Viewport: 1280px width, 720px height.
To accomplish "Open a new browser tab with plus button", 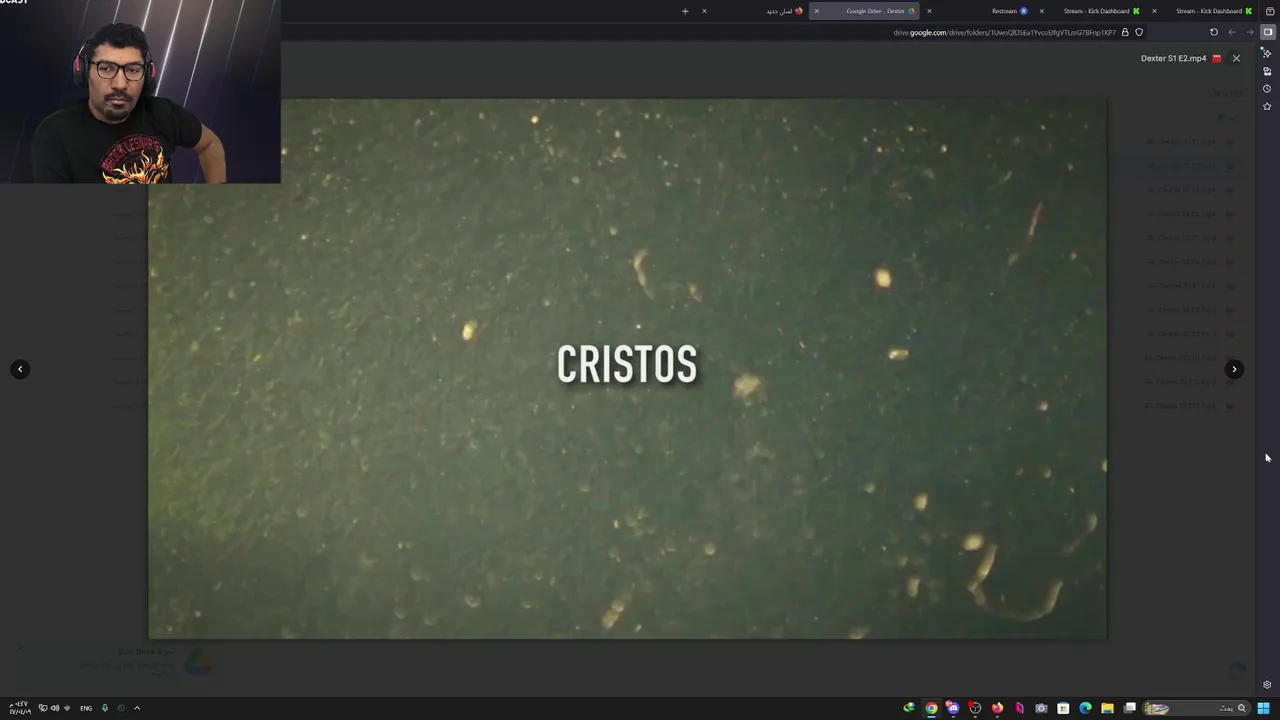I will [x=685, y=11].
